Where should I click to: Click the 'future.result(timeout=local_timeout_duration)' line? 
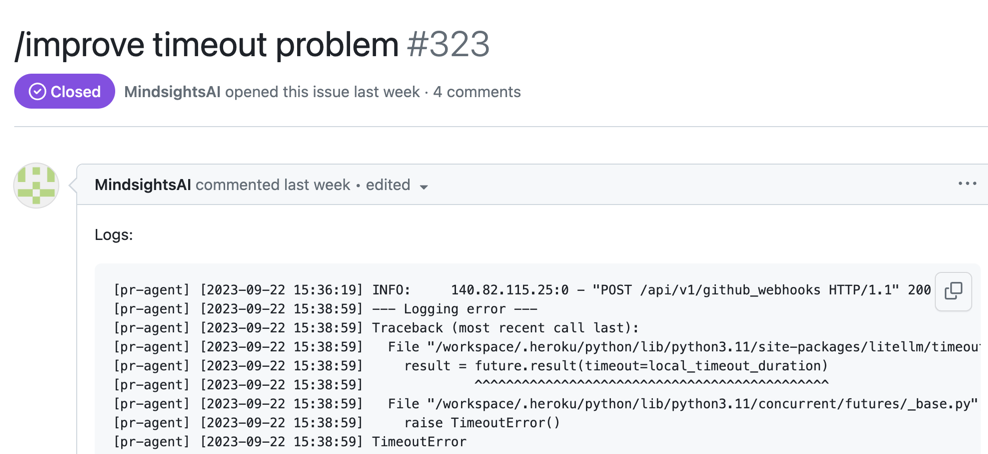tap(616, 366)
